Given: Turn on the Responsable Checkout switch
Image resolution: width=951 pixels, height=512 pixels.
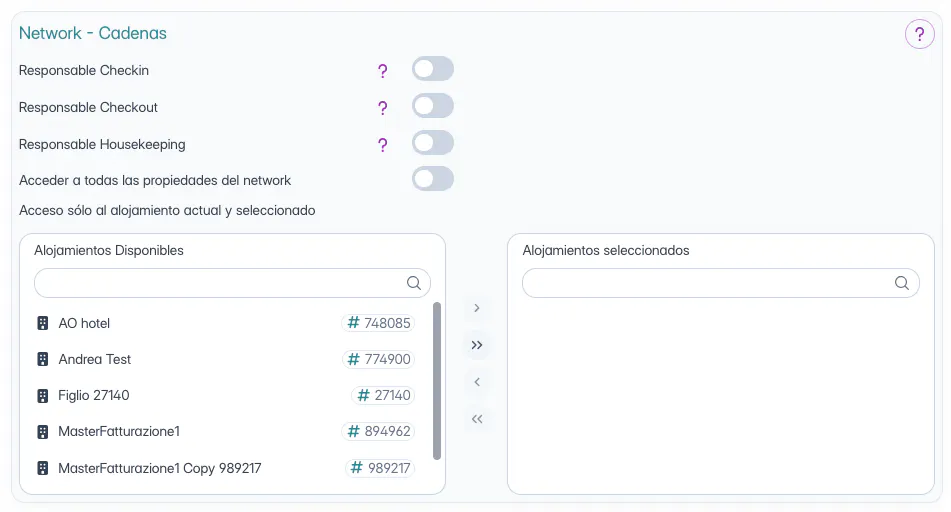Looking at the screenshot, I should [x=433, y=106].
